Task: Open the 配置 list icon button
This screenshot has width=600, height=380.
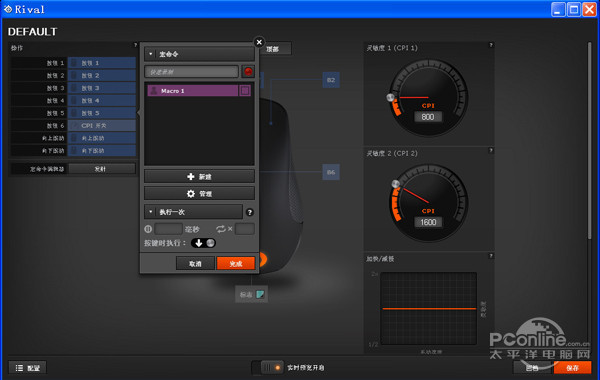Action: [28, 368]
